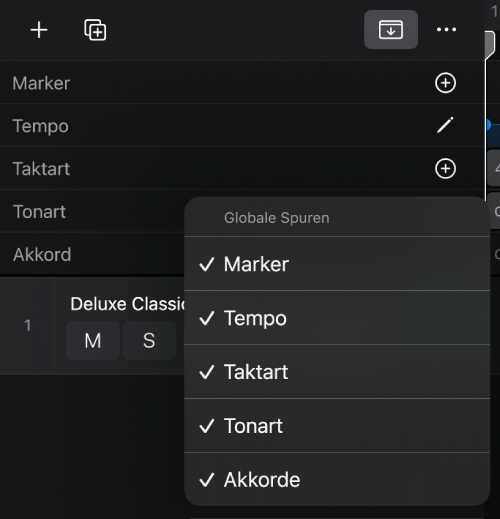This screenshot has height=519, width=500.
Task: Click the Deluxe Classic track name
Action: click(127, 304)
